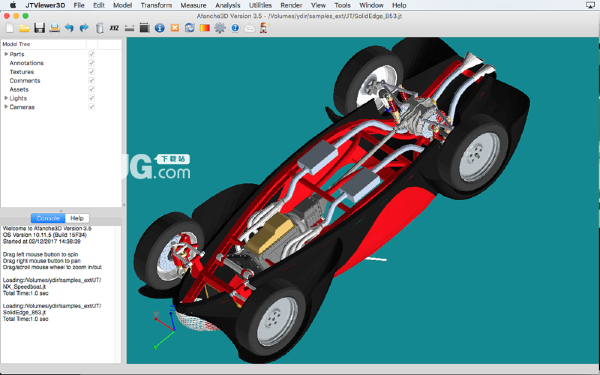This screenshot has width=600, height=375.
Task: Open the JTViewer3D application menu
Action: (45, 5)
